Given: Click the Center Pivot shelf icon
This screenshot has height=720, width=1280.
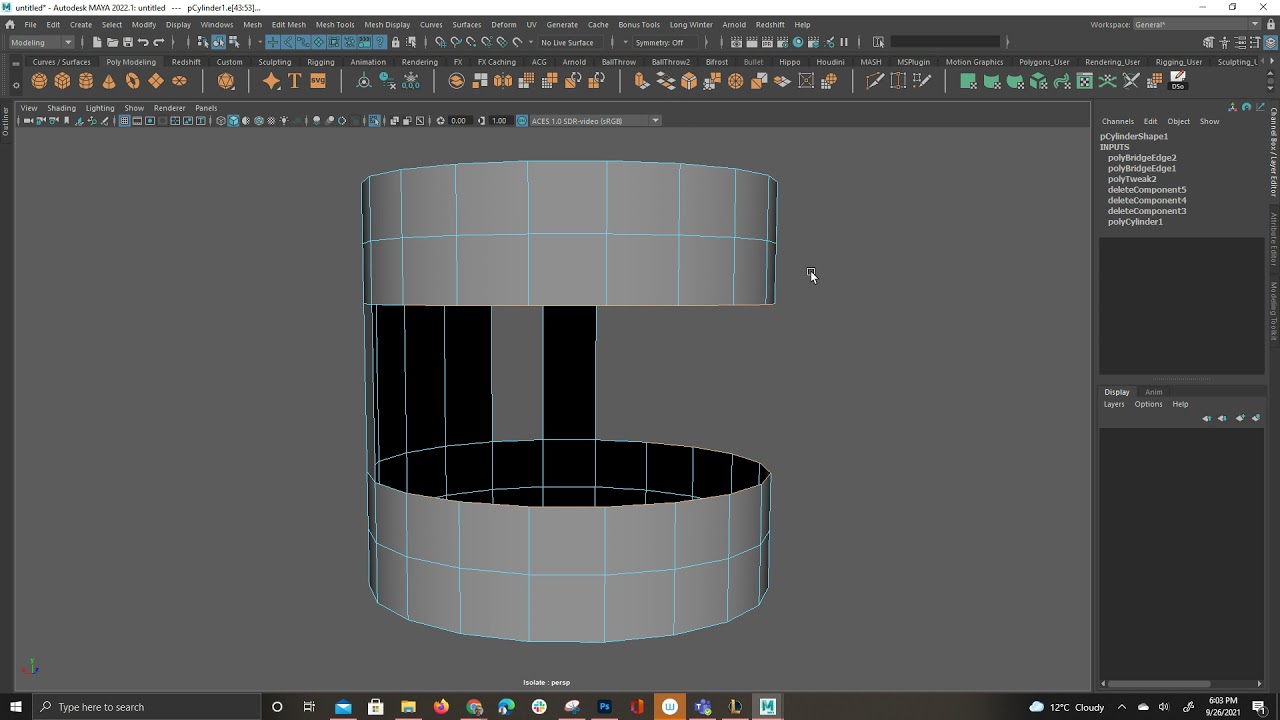Looking at the screenshot, I should click(364, 81).
